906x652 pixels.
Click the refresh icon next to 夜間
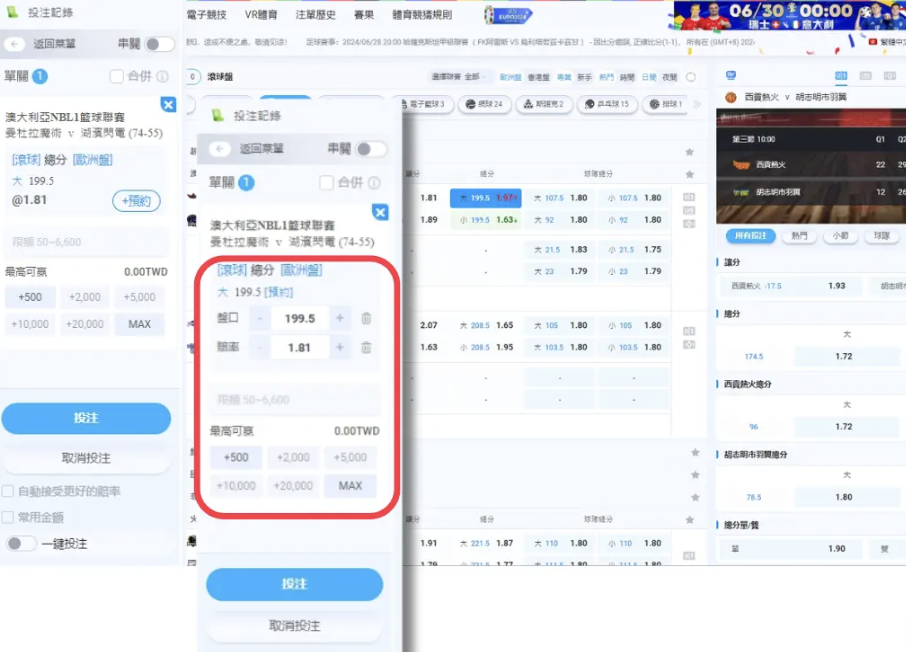(x=690, y=77)
